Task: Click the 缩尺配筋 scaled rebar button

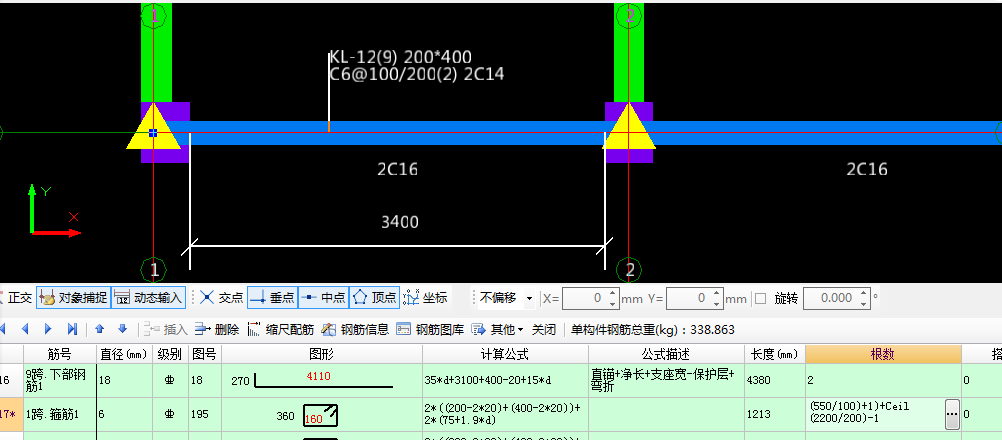Action: [281, 330]
